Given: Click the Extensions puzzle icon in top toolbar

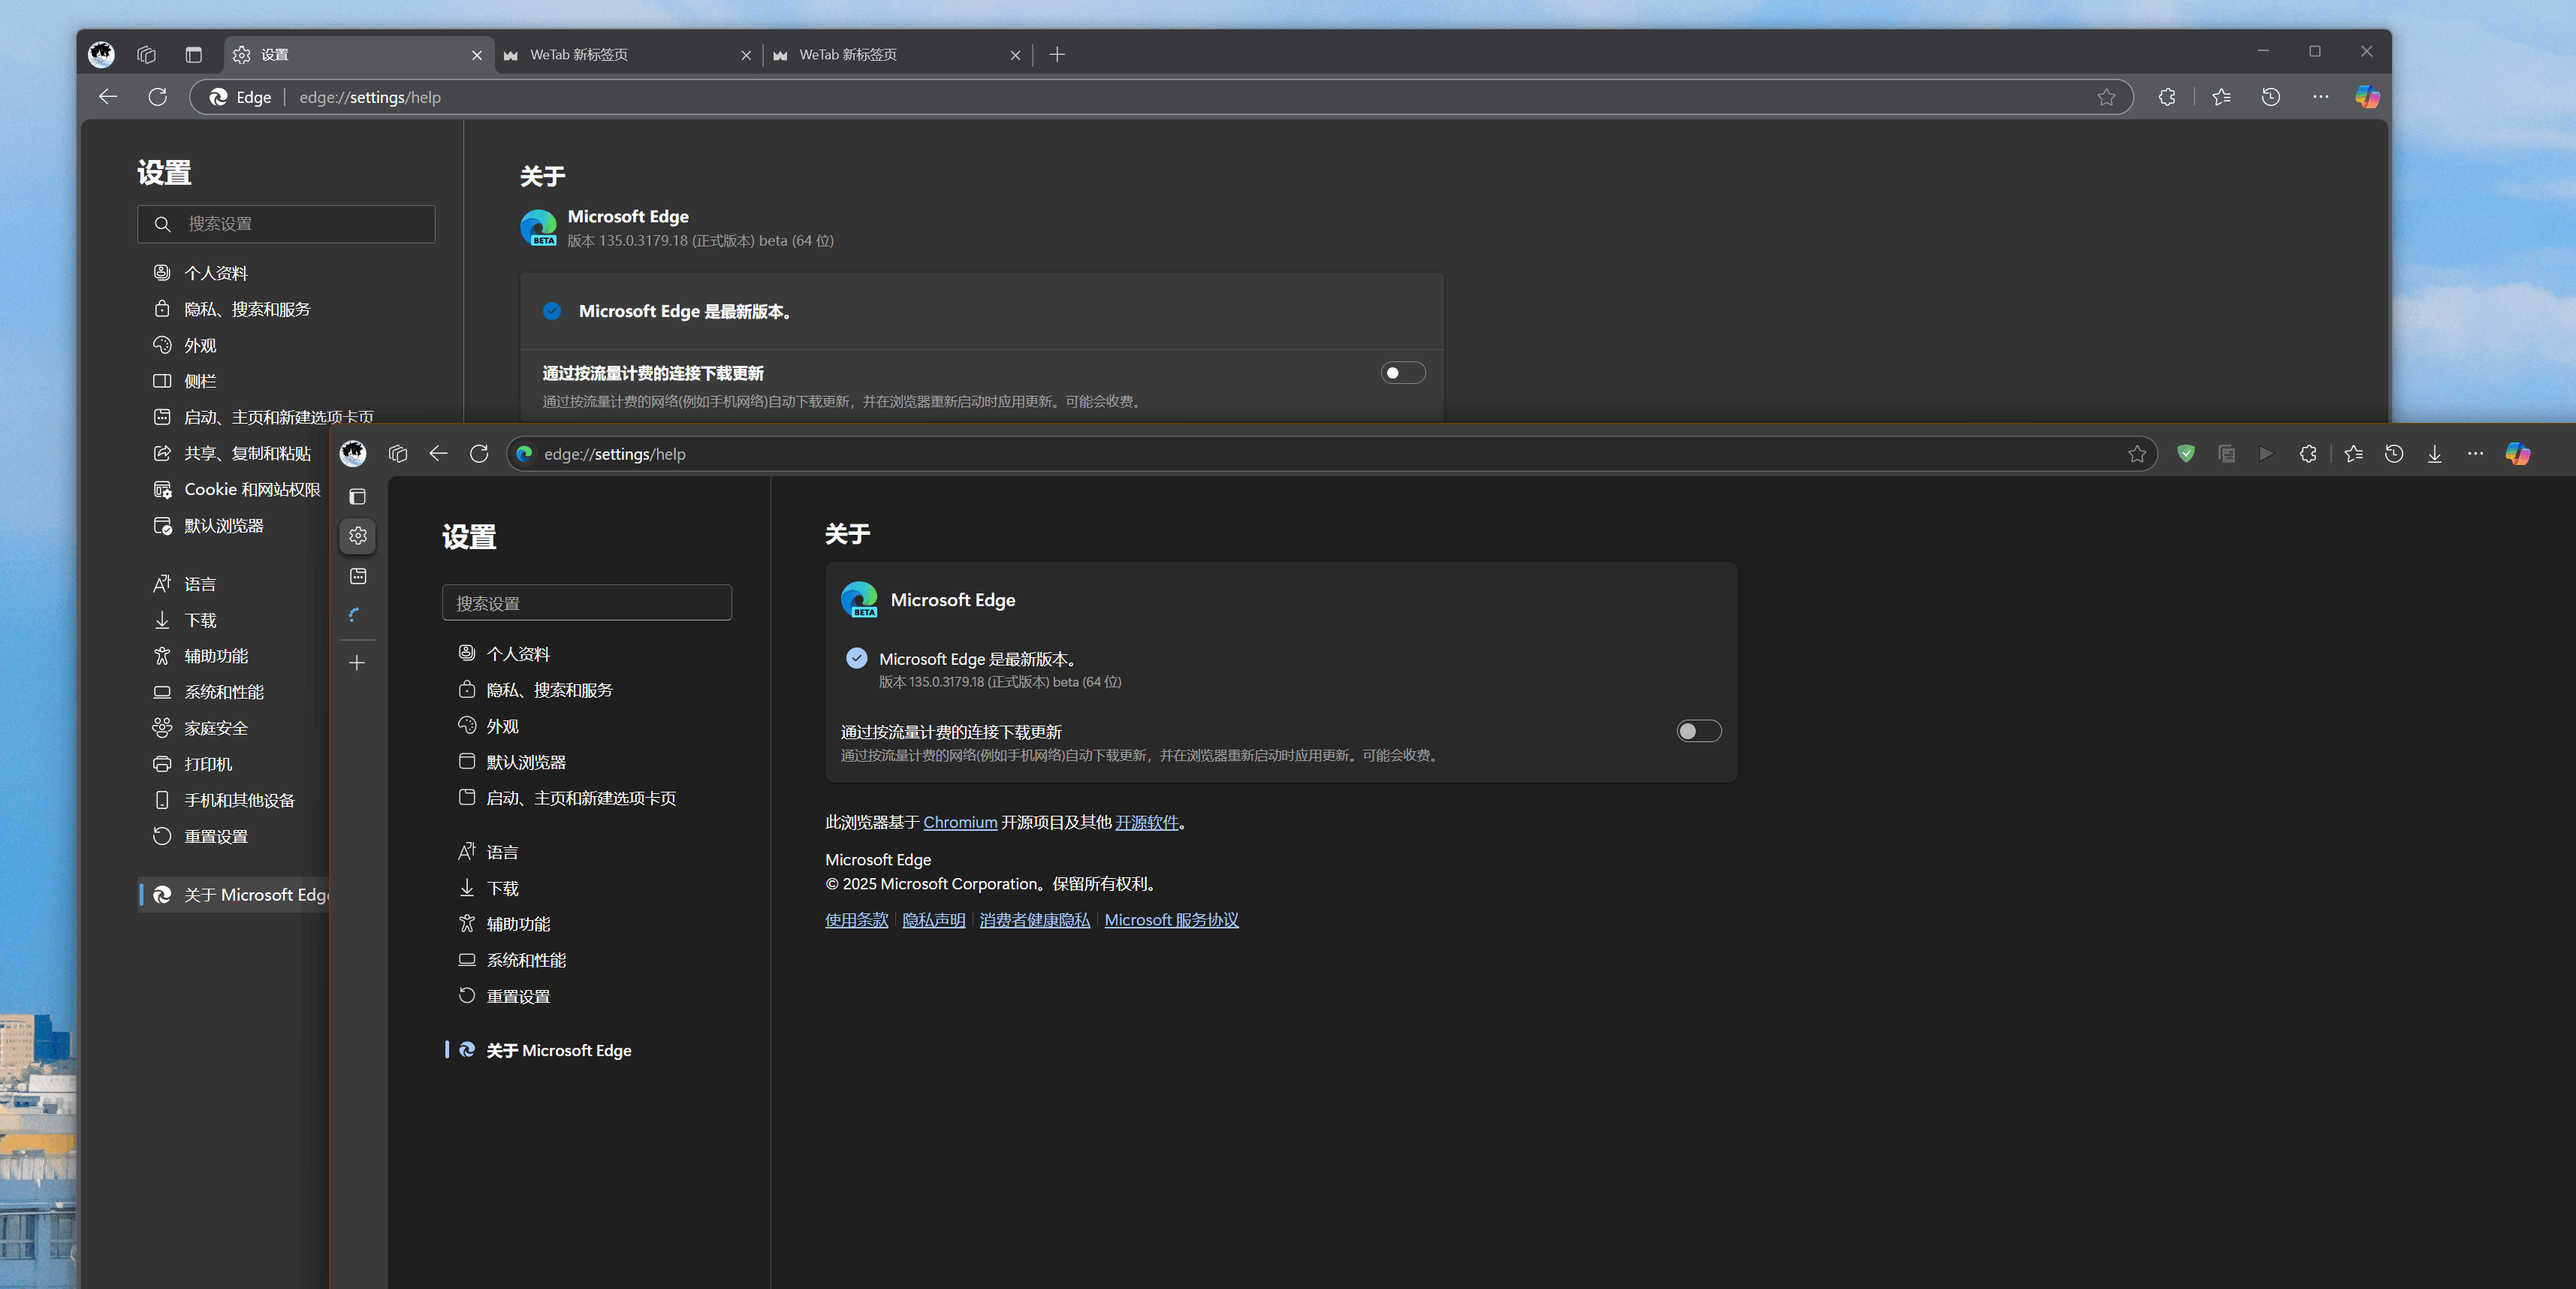Looking at the screenshot, I should 2166,97.
